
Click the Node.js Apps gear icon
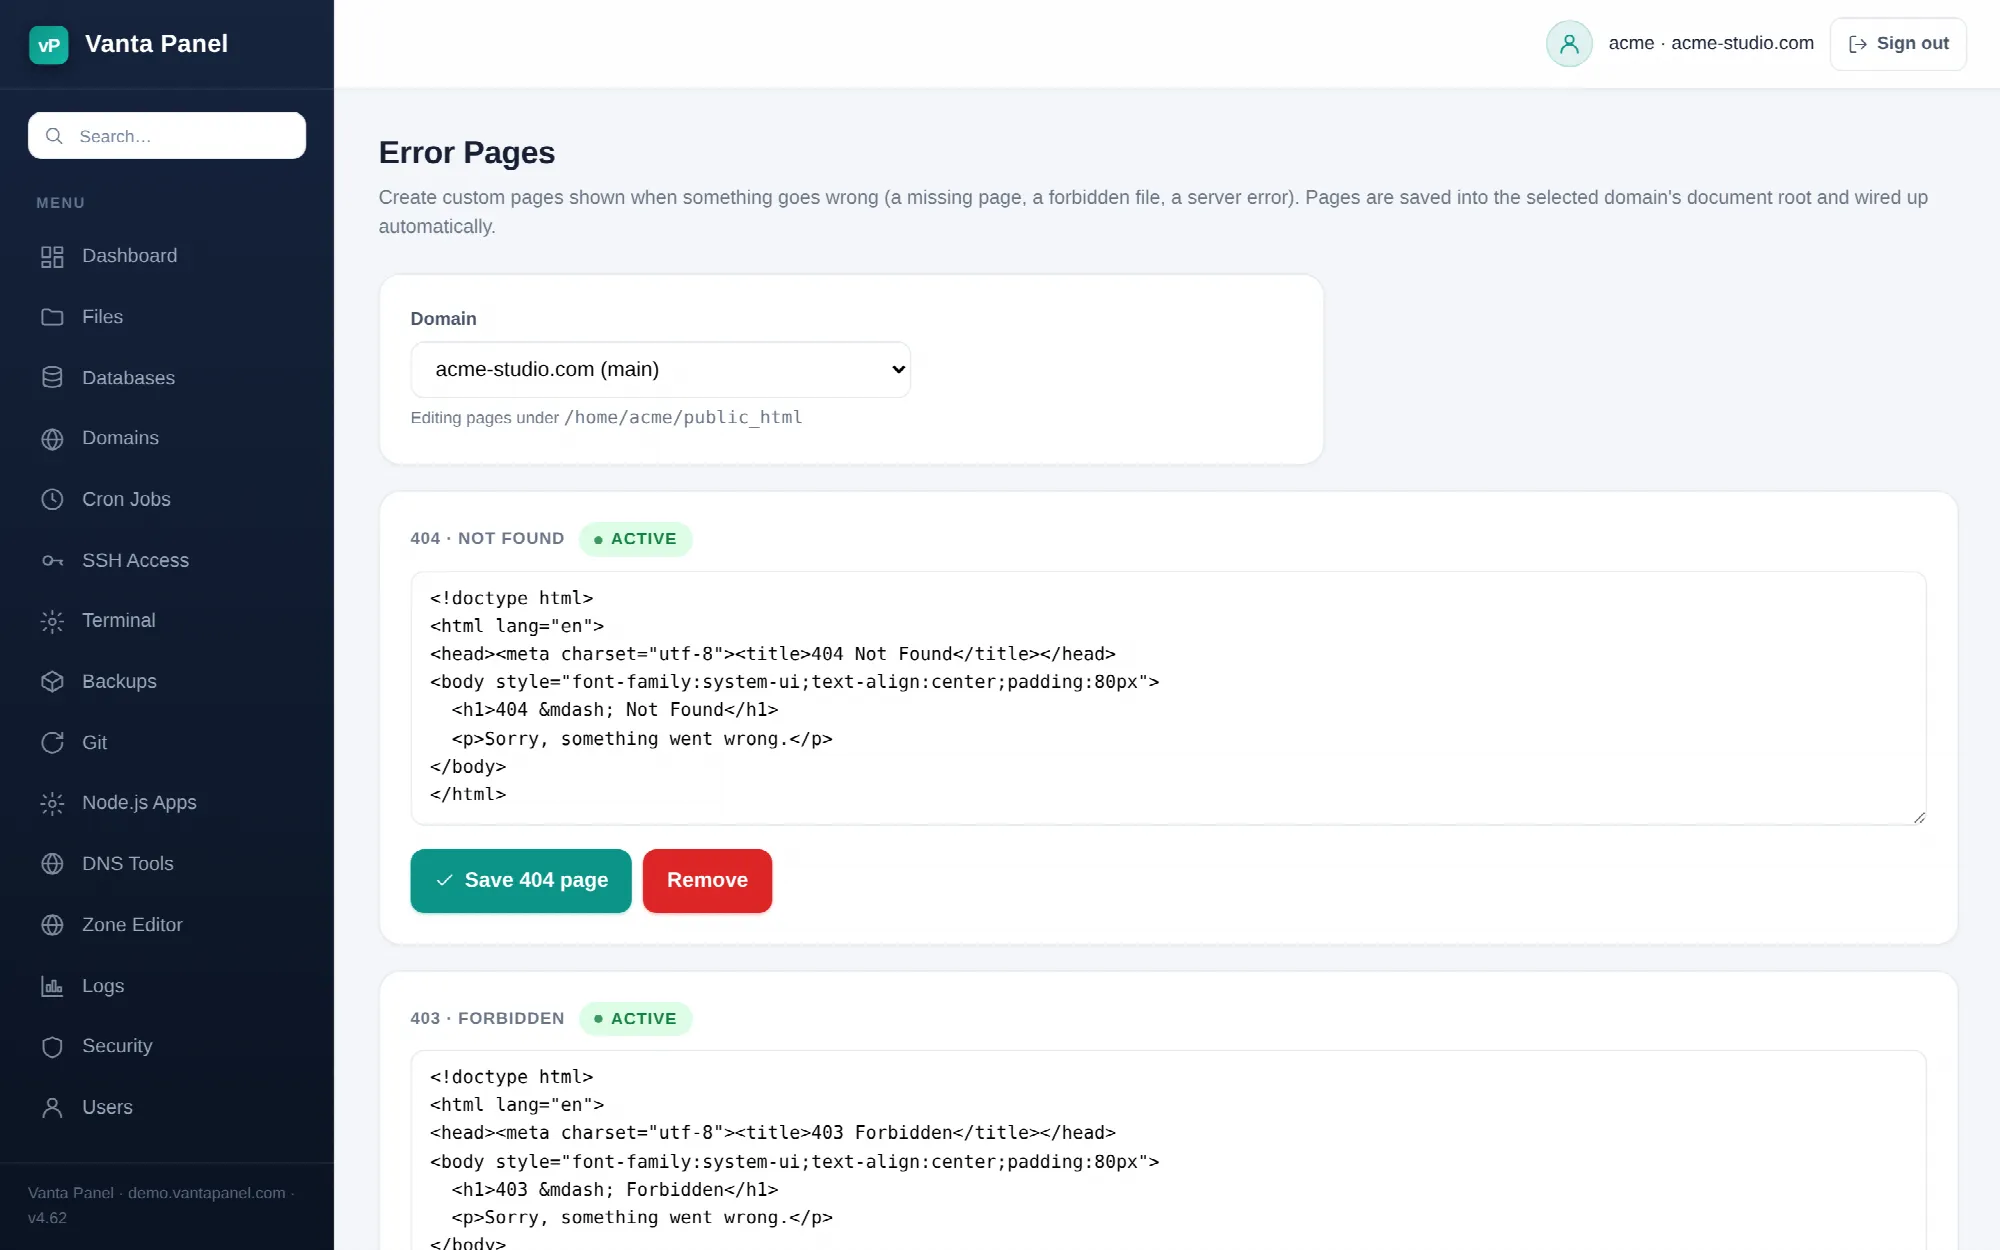[52, 803]
